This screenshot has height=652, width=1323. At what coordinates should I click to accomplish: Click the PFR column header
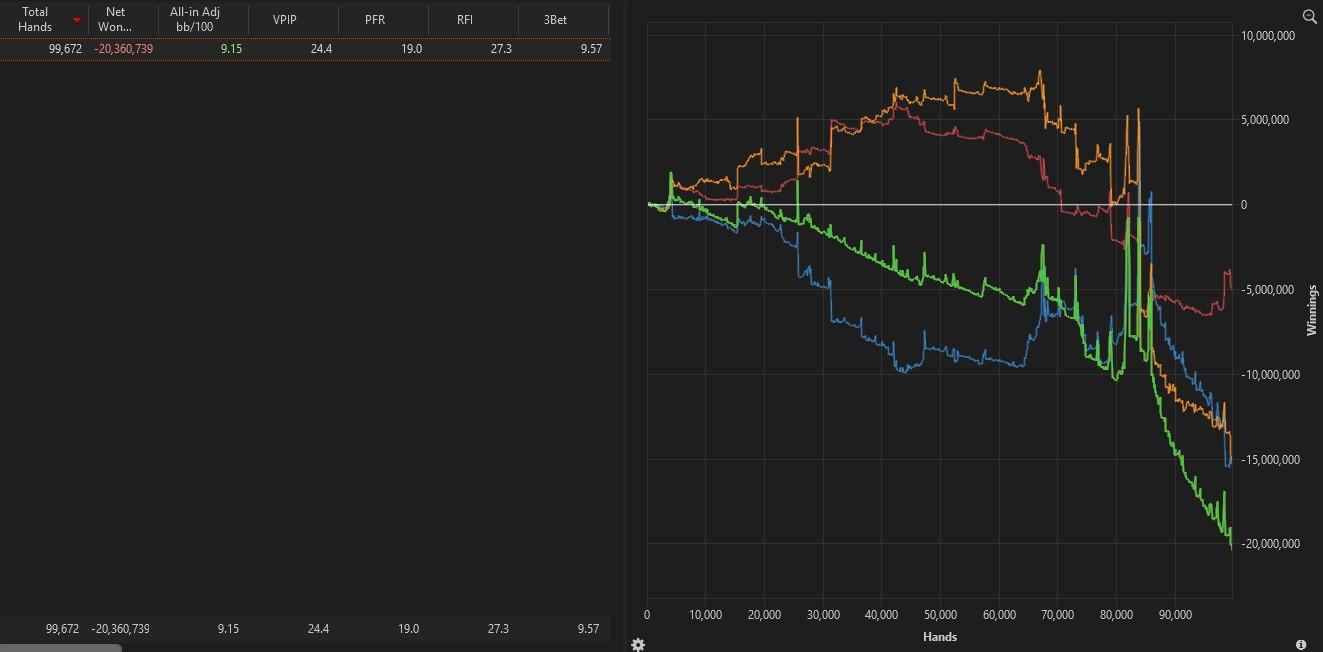[x=375, y=20]
